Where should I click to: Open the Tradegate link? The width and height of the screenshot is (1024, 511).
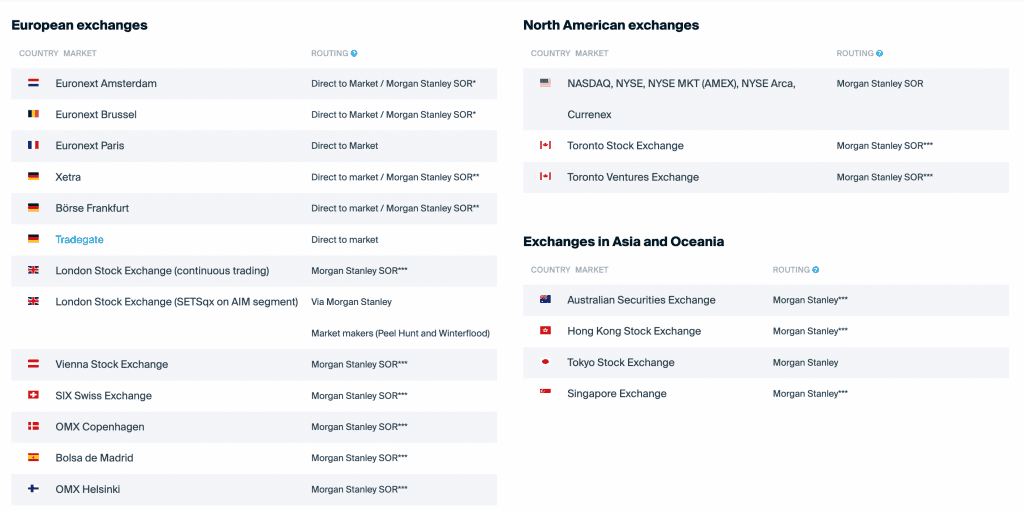(79, 240)
